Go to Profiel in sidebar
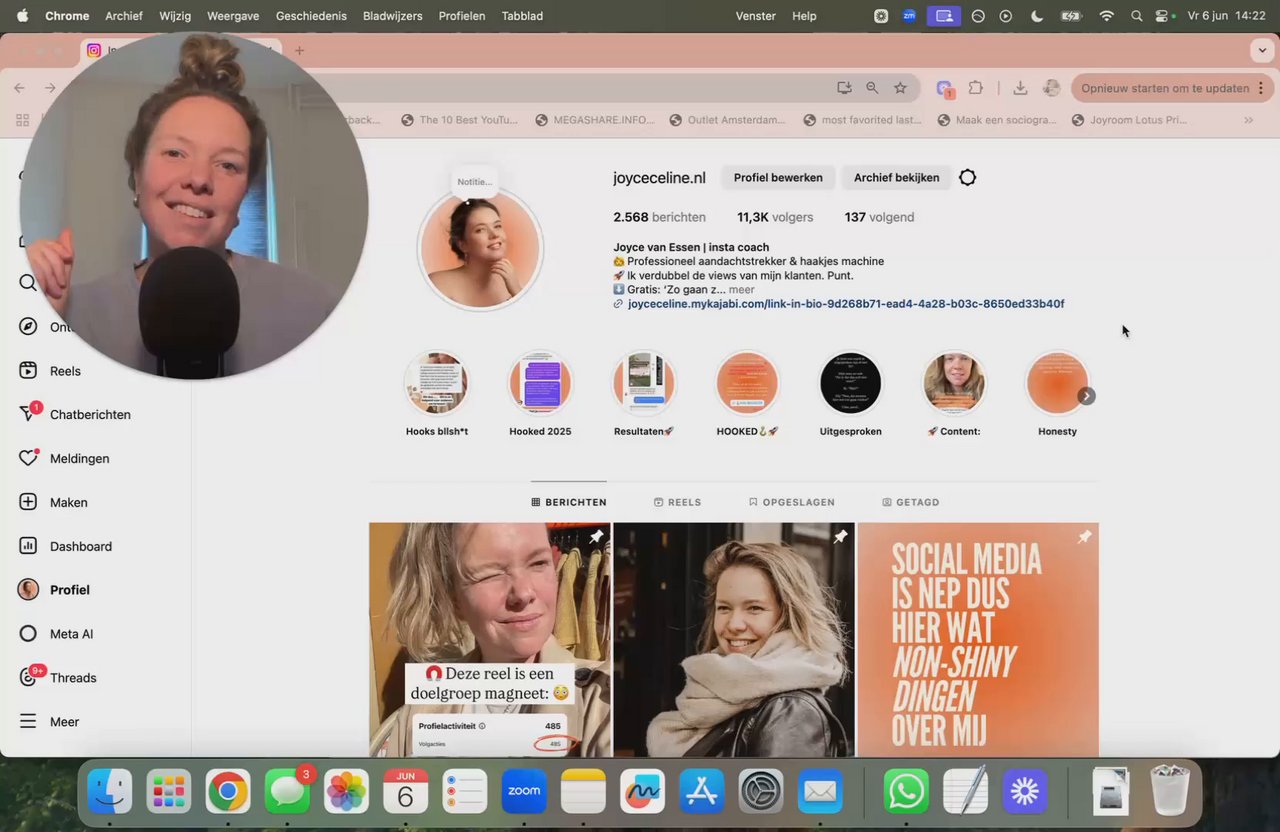This screenshot has width=1280, height=832. (55, 590)
